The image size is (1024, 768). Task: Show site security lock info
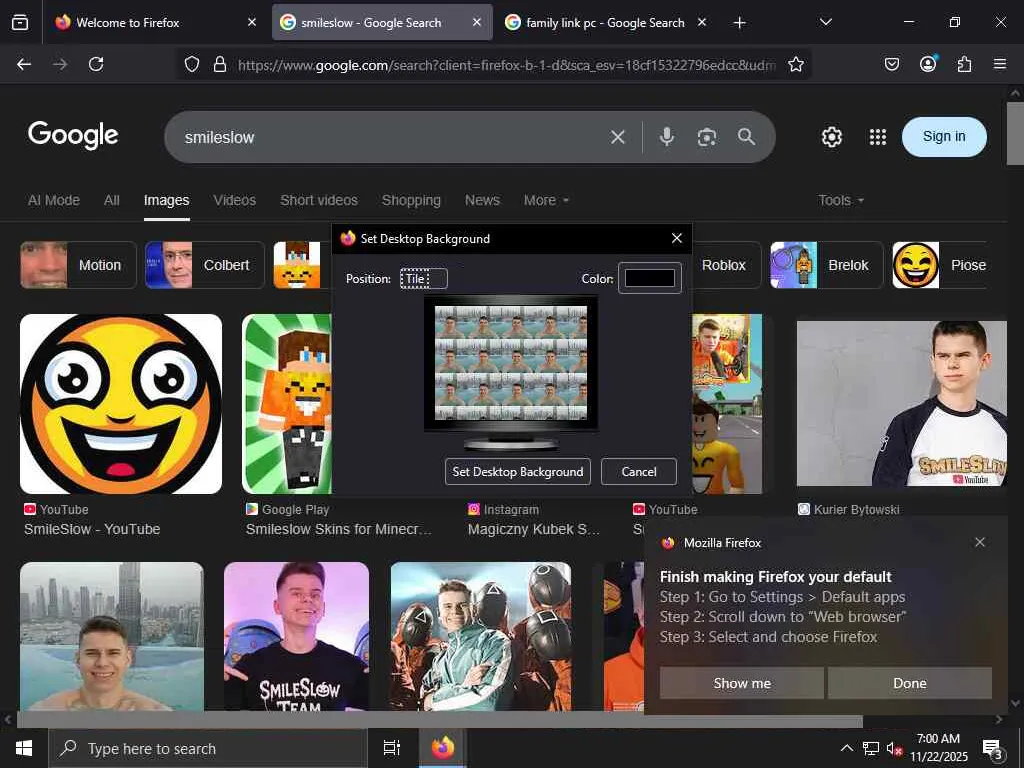click(220, 64)
